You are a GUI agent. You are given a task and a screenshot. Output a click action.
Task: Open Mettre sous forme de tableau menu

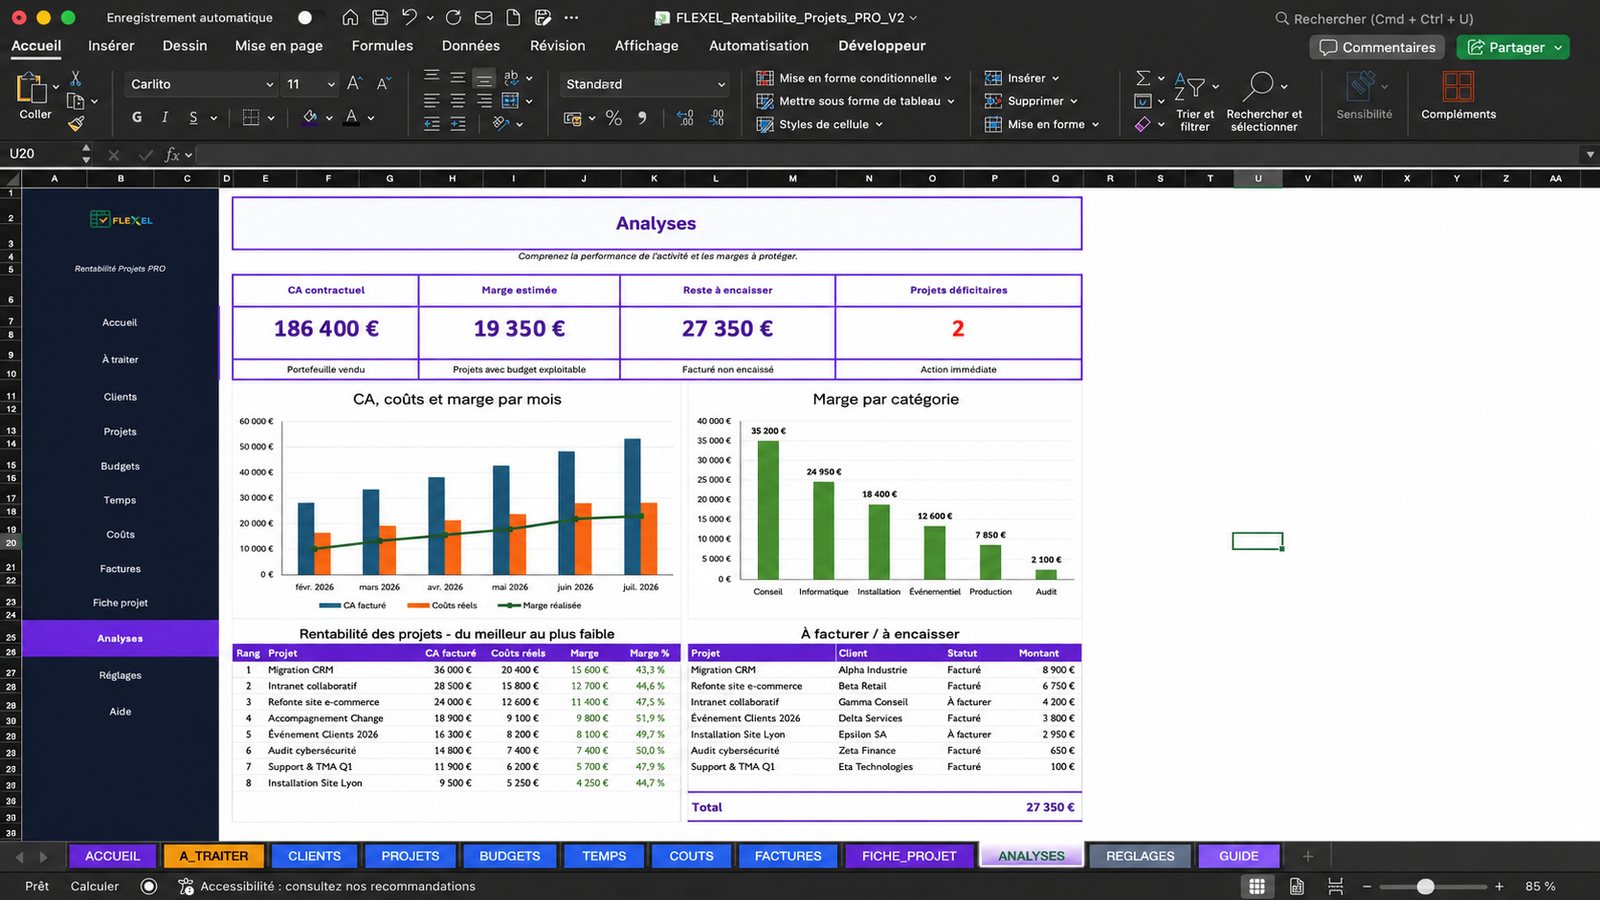pyautogui.click(x=856, y=101)
